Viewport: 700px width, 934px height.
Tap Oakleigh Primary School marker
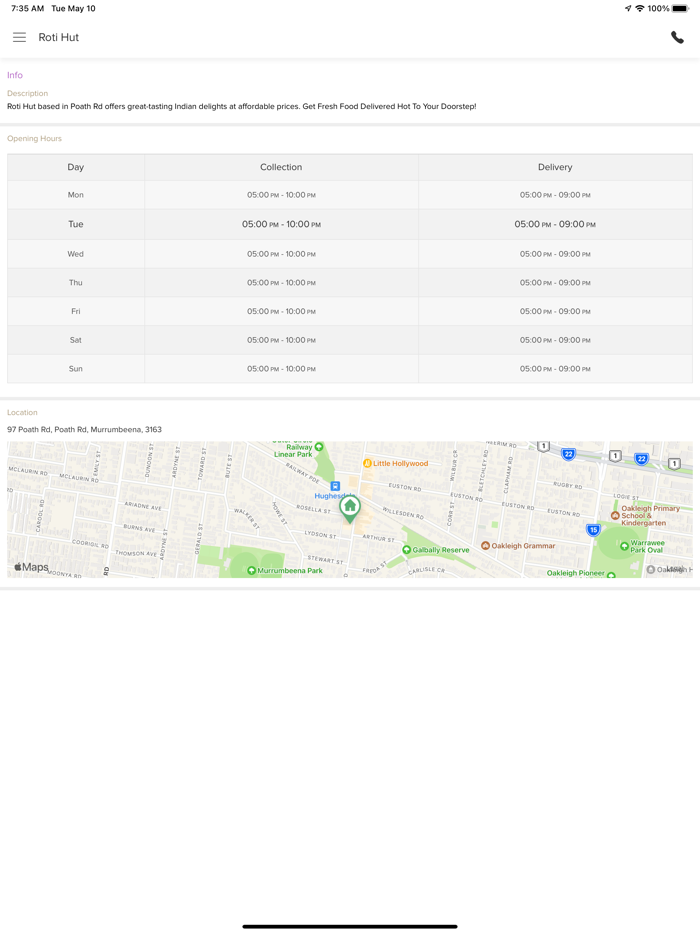click(x=615, y=515)
